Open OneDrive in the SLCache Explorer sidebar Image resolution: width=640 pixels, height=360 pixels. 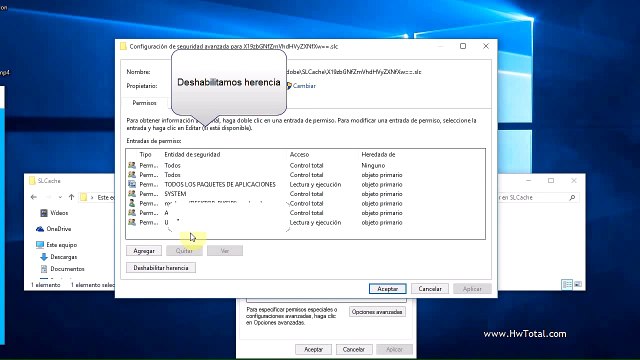[59, 229]
